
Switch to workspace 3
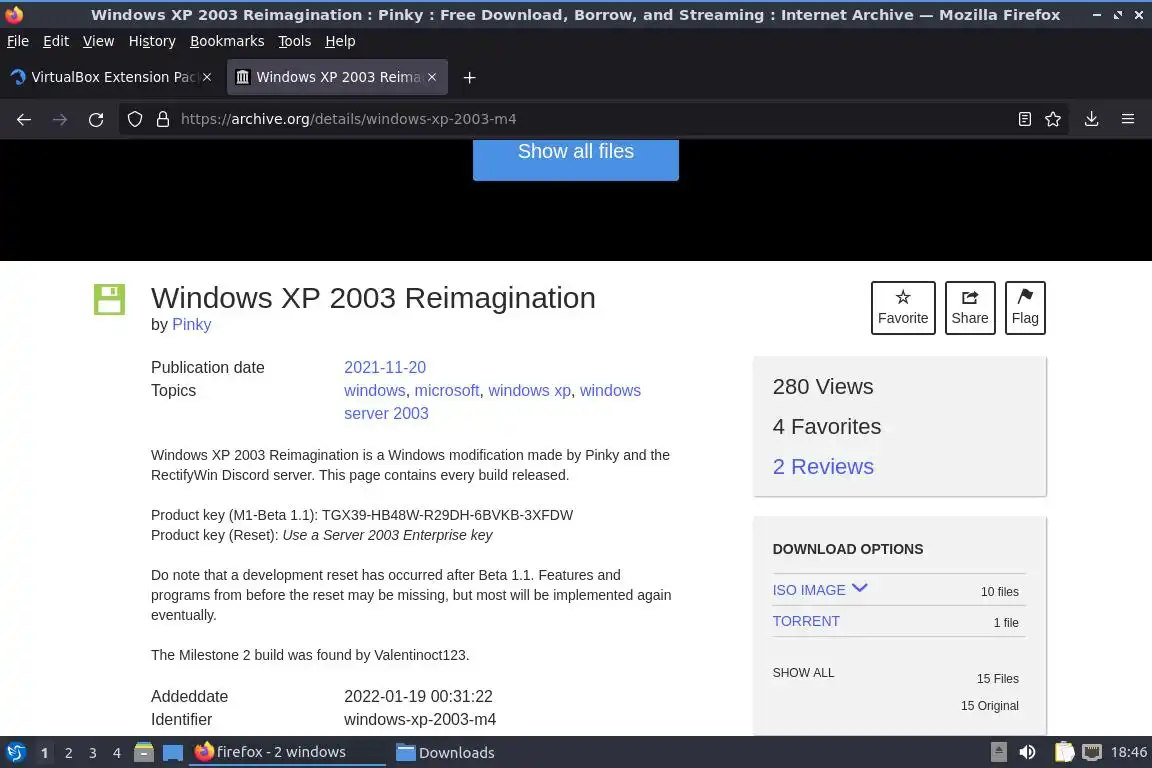click(x=93, y=753)
